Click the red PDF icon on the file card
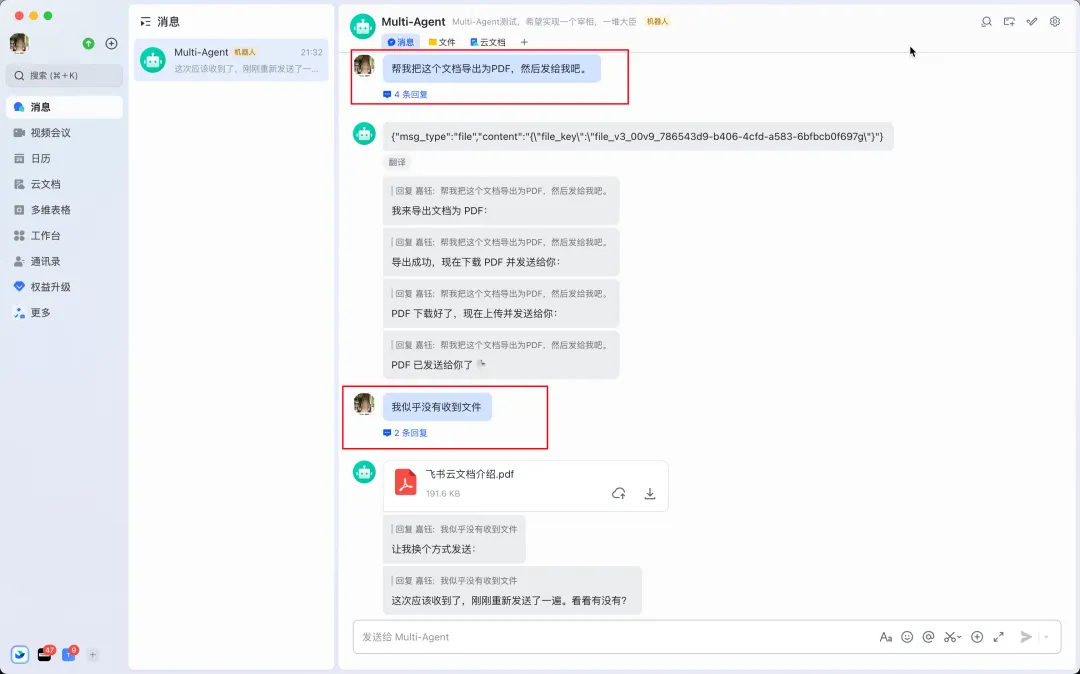Image resolution: width=1080 pixels, height=674 pixels. click(406, 483)
